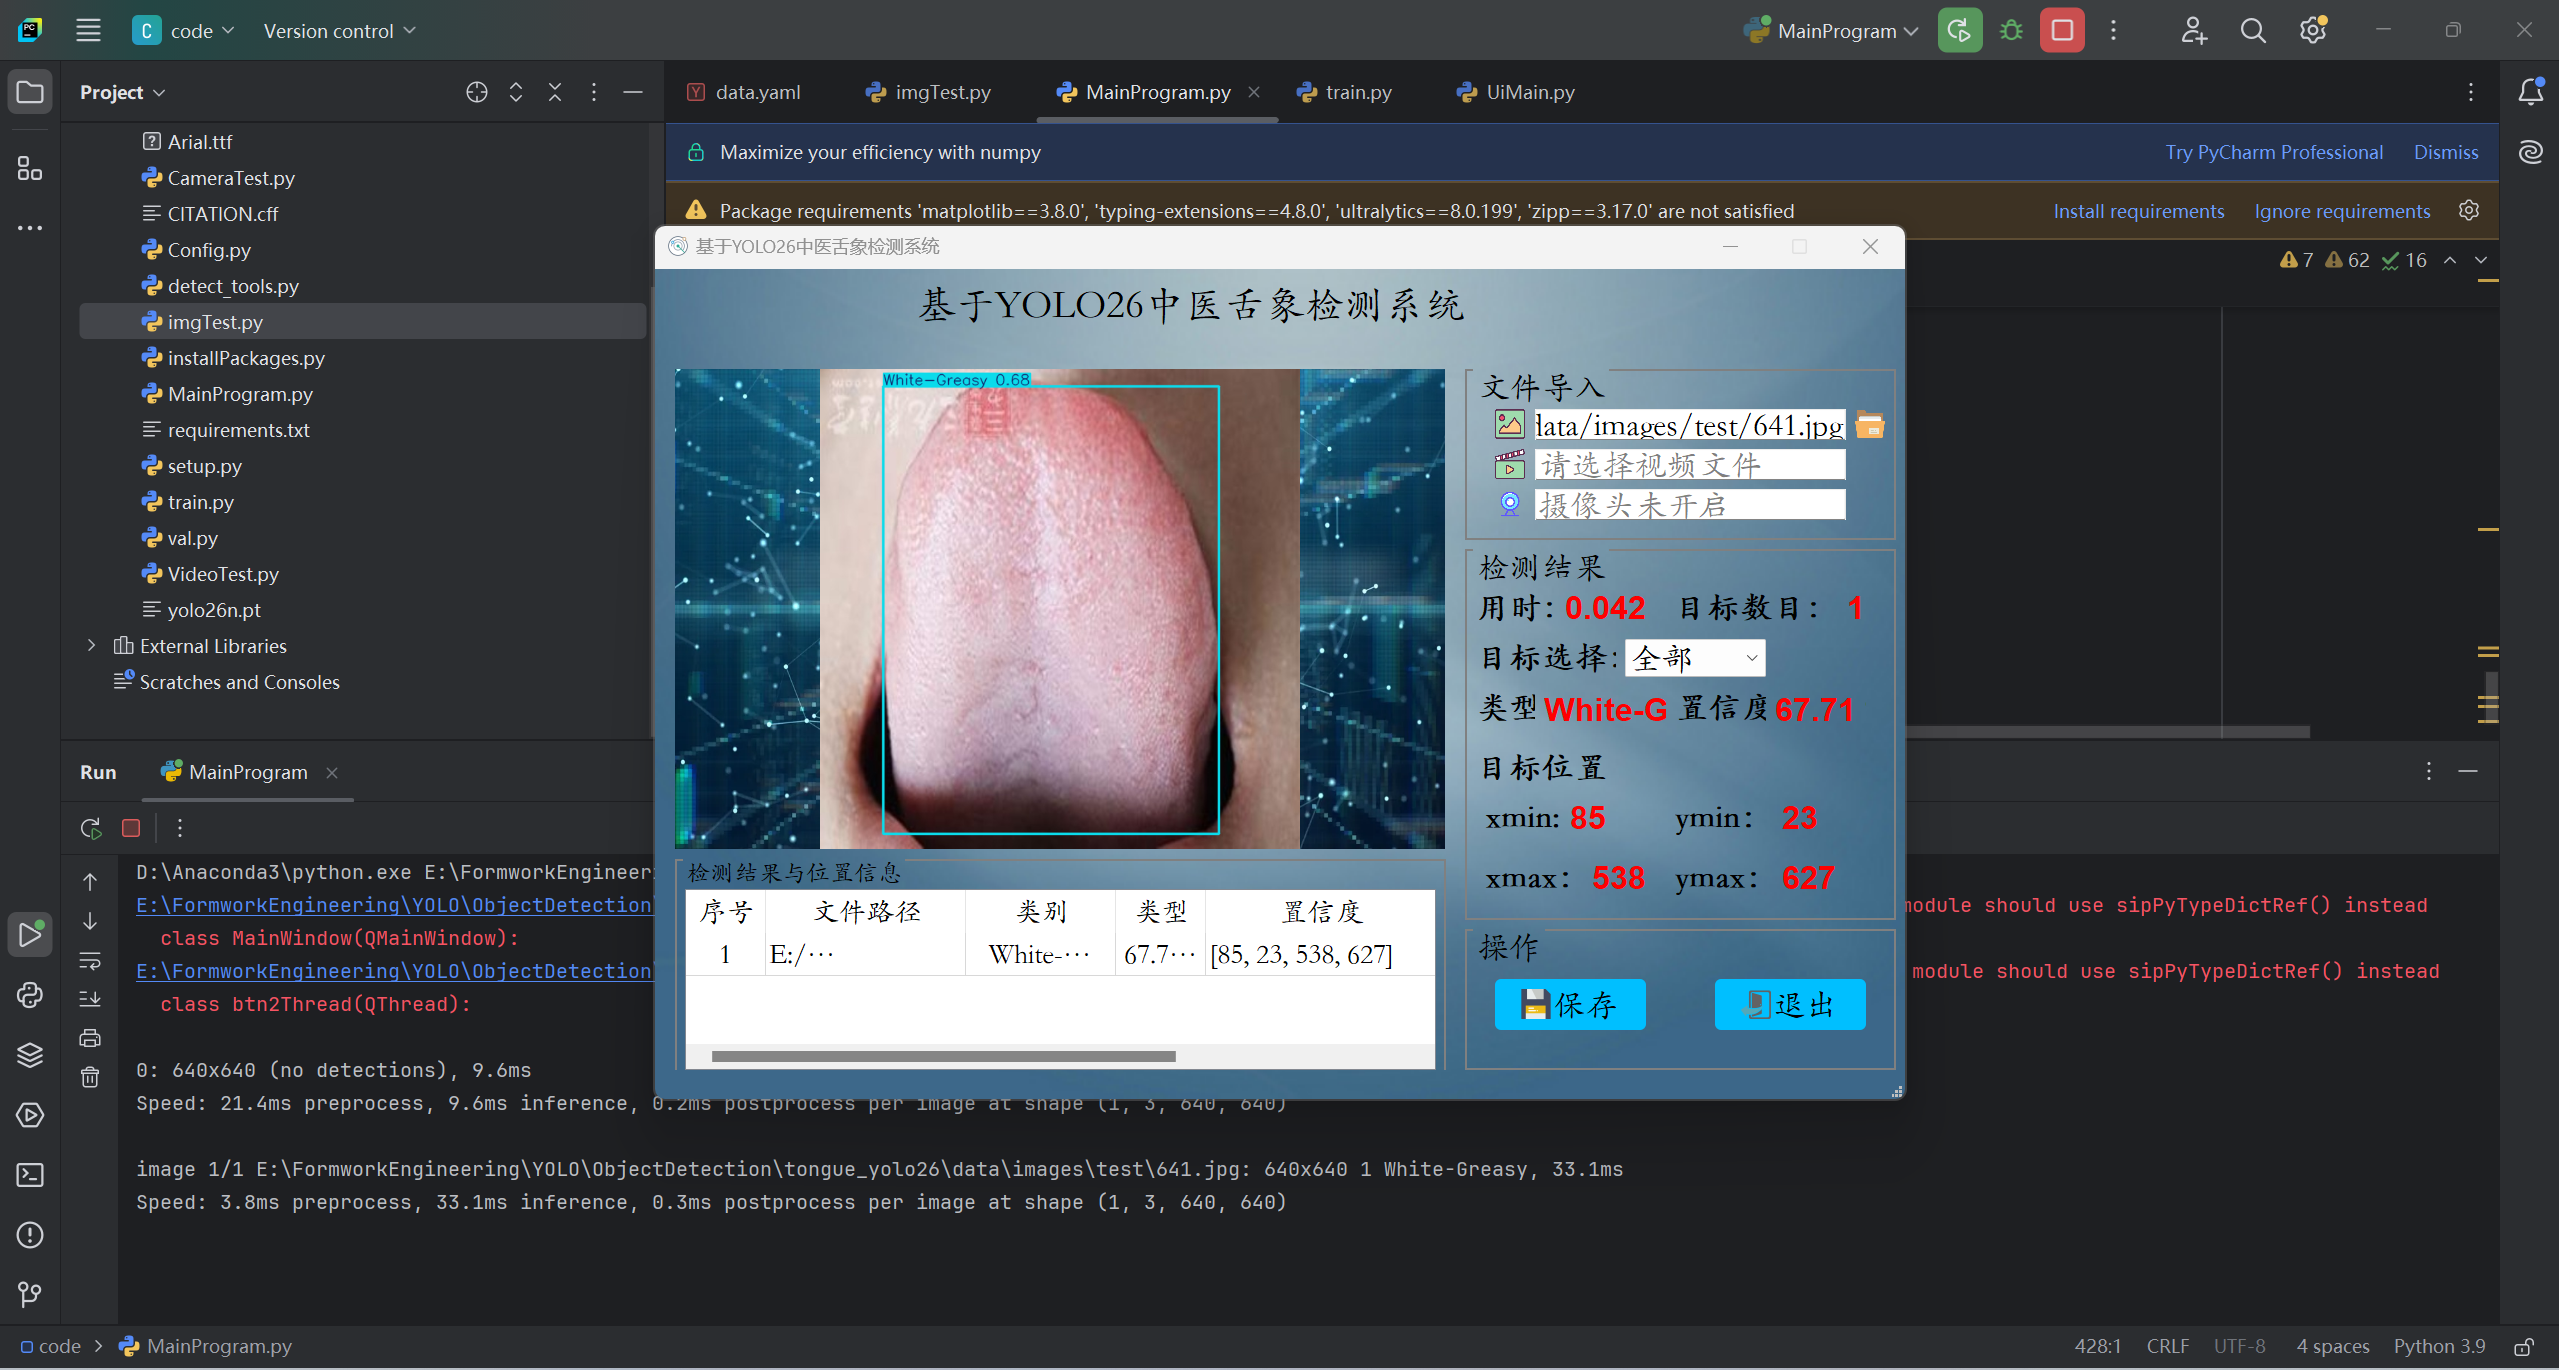Click the scroll to end console icon
The width and height of the screenshot is (2559, 1370).
click(90, 998)
